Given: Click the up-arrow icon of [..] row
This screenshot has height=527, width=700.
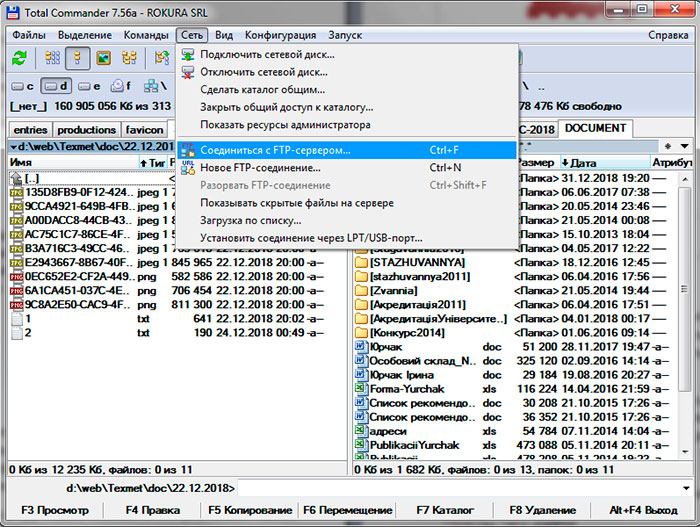Looking at the screenshot, I should (16, 179).
